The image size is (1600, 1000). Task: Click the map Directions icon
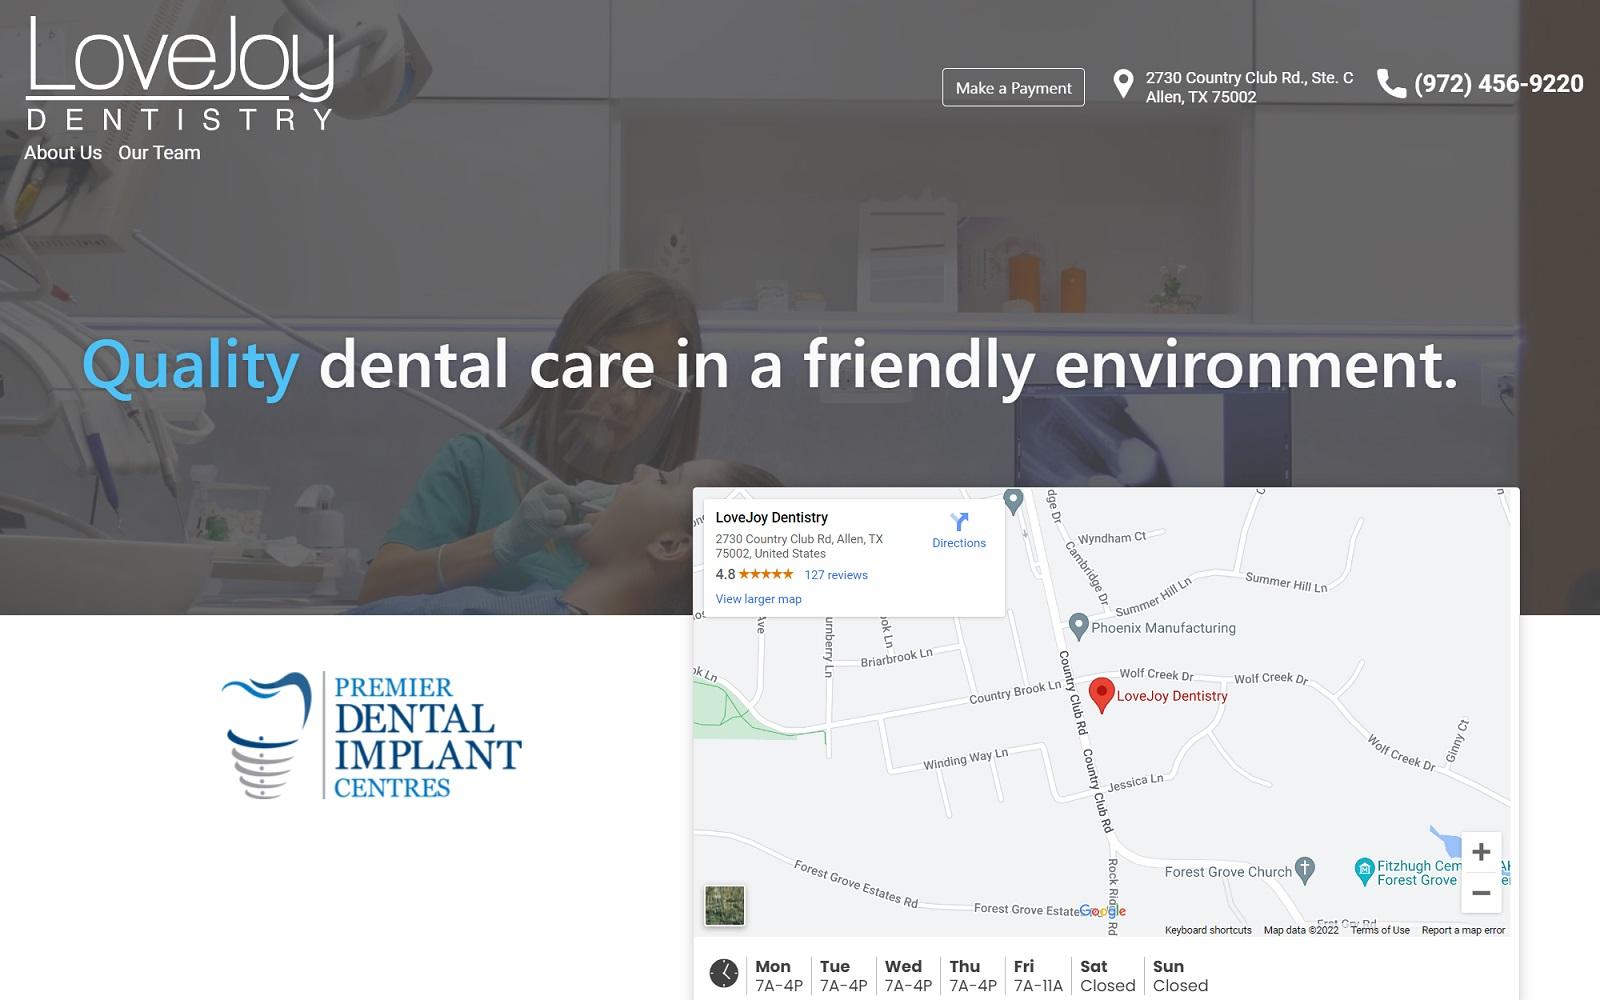coord(959,522)
